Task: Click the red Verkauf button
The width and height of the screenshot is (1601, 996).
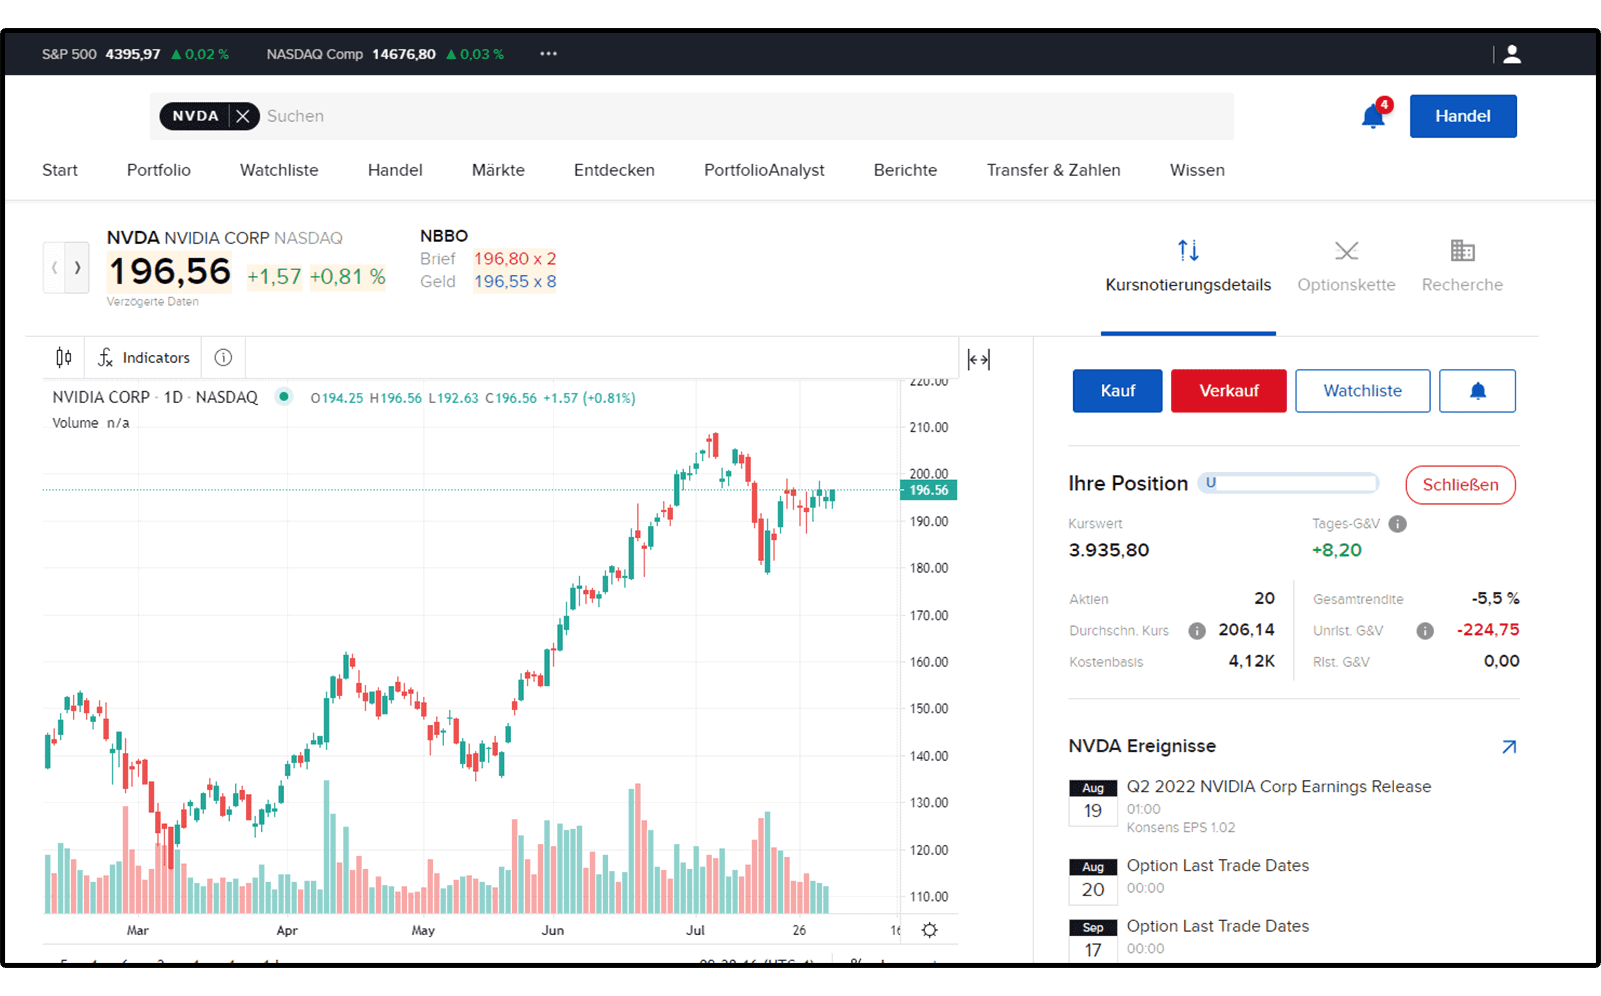Action: (1229, 391)
